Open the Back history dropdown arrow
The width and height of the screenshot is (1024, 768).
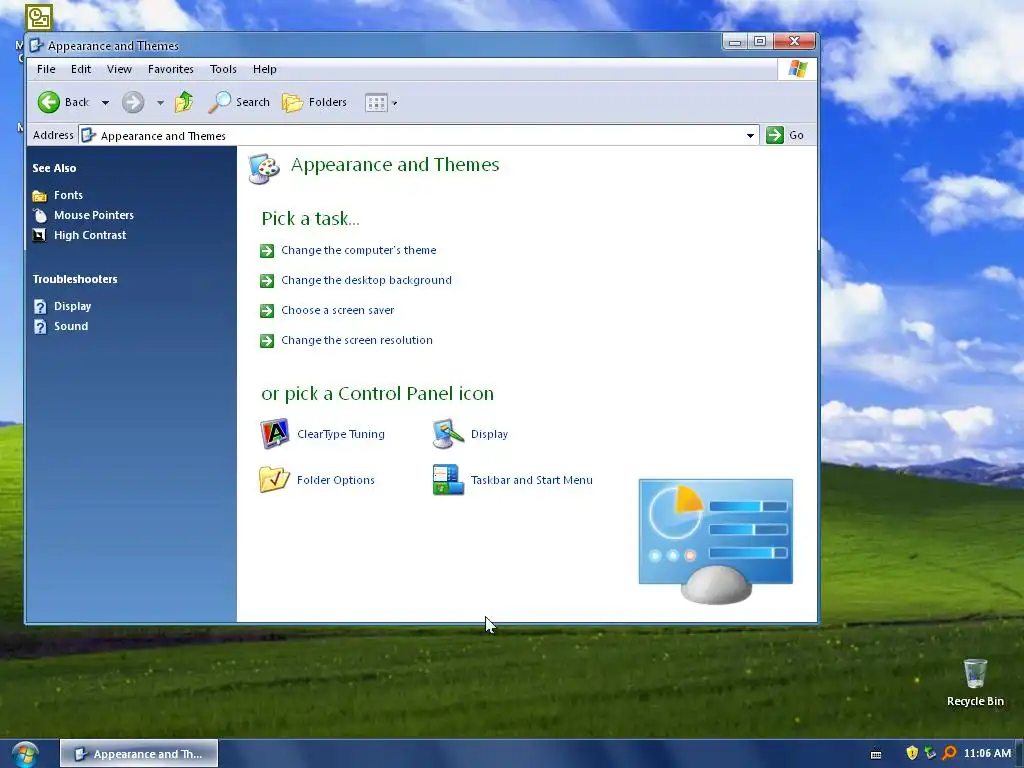105,103
